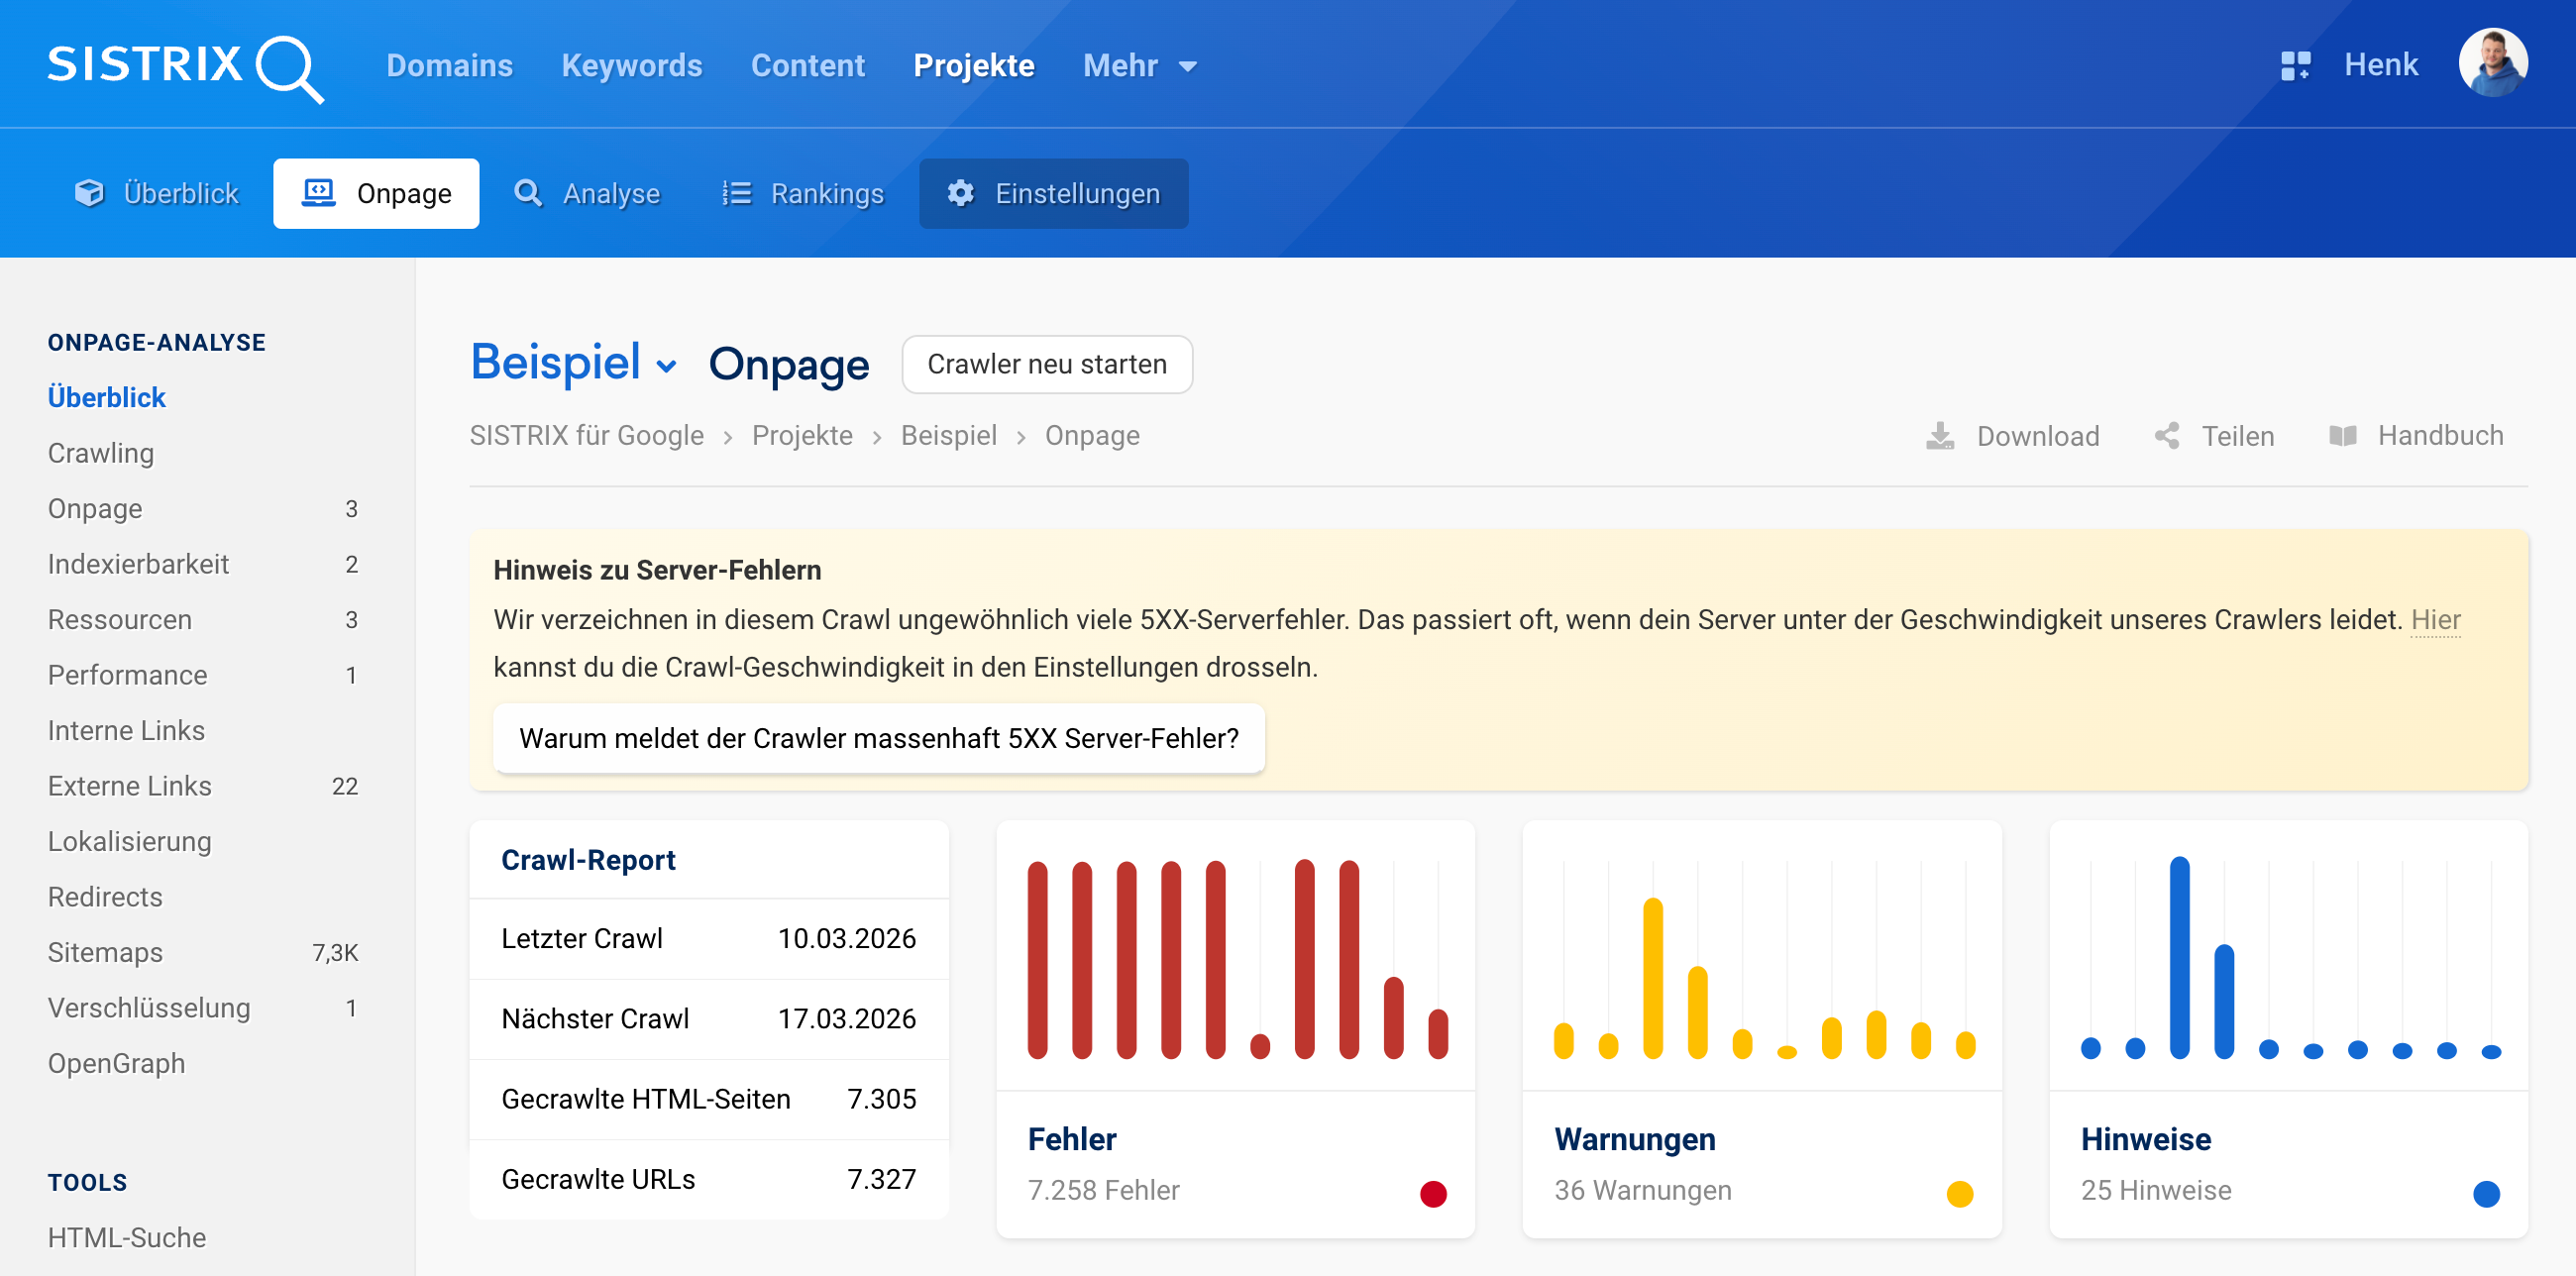The width and height of the screenshot is (2576, 1276).
Task: Open Einstellungen via the gear icon
Action: coord(959,193)
